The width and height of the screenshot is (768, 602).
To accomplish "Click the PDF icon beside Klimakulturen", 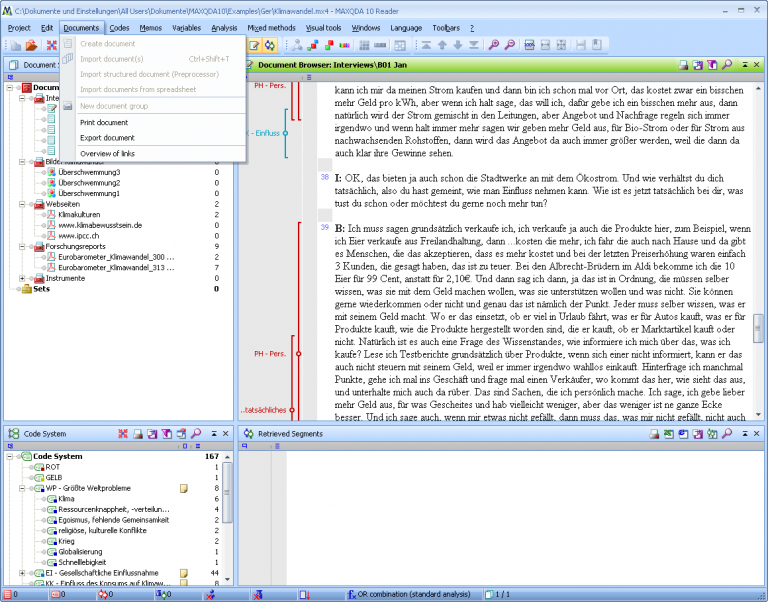I will [52, 215].
